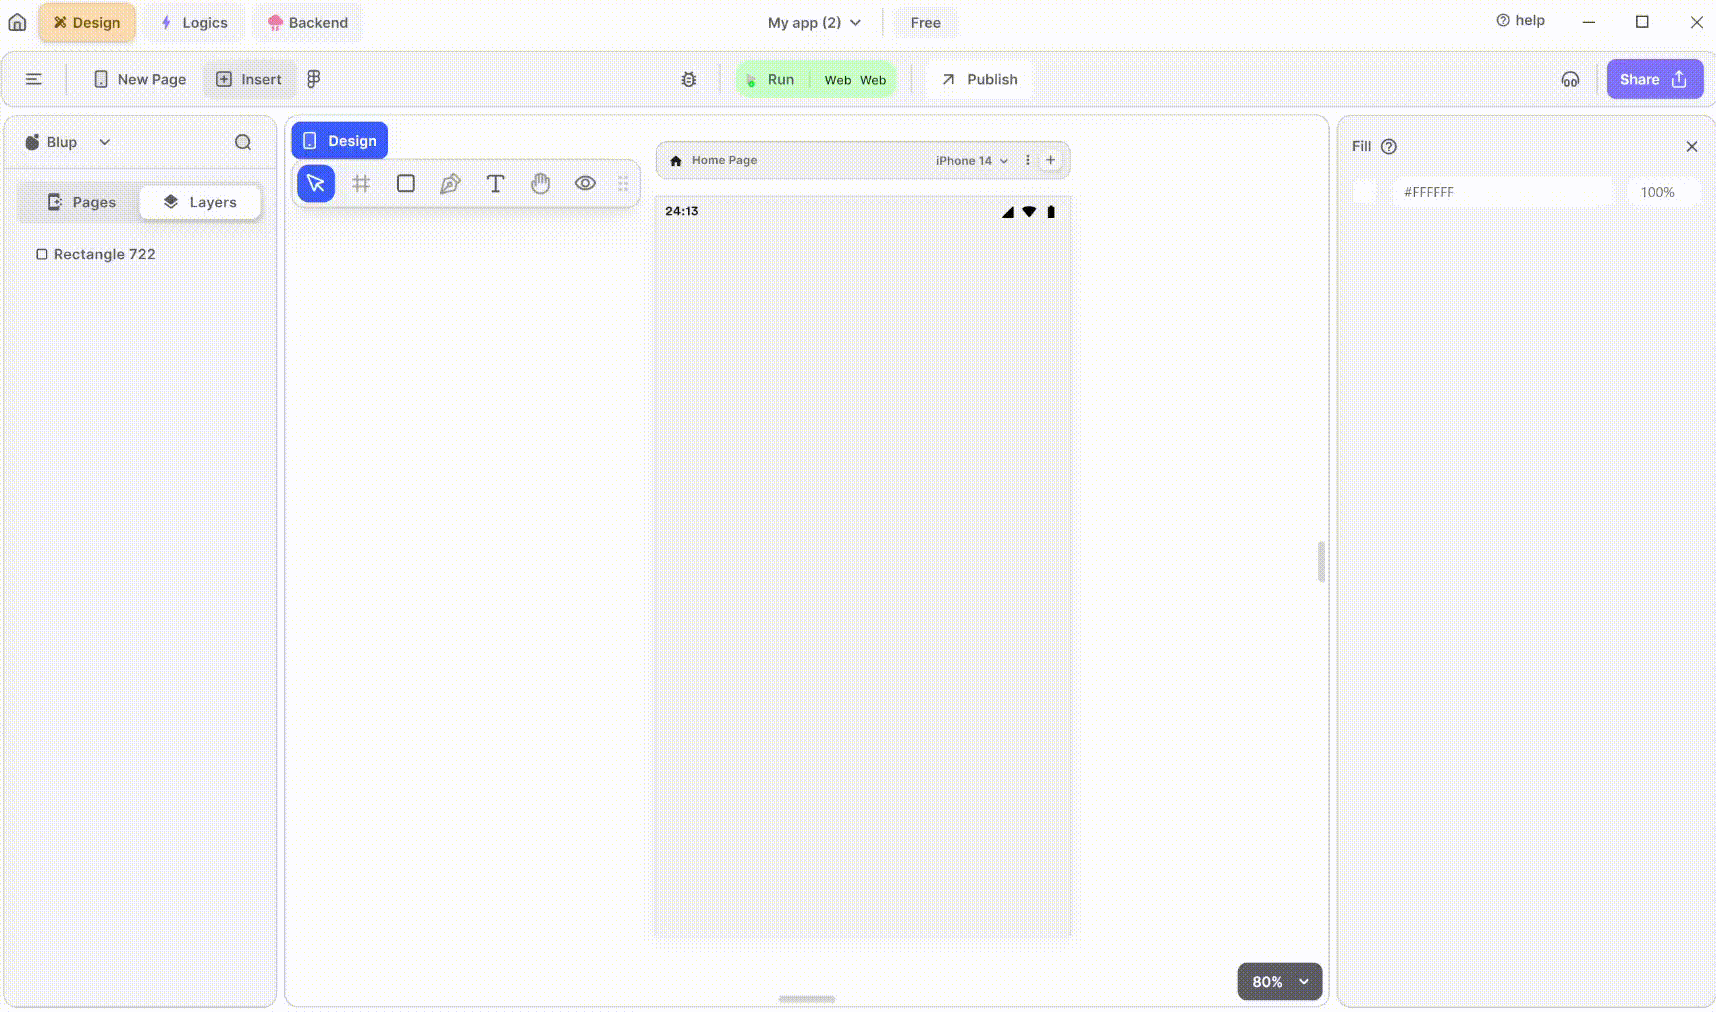Click the headphones support icon
This screenshot has width=1716, height=1012.
[1570, 79]
